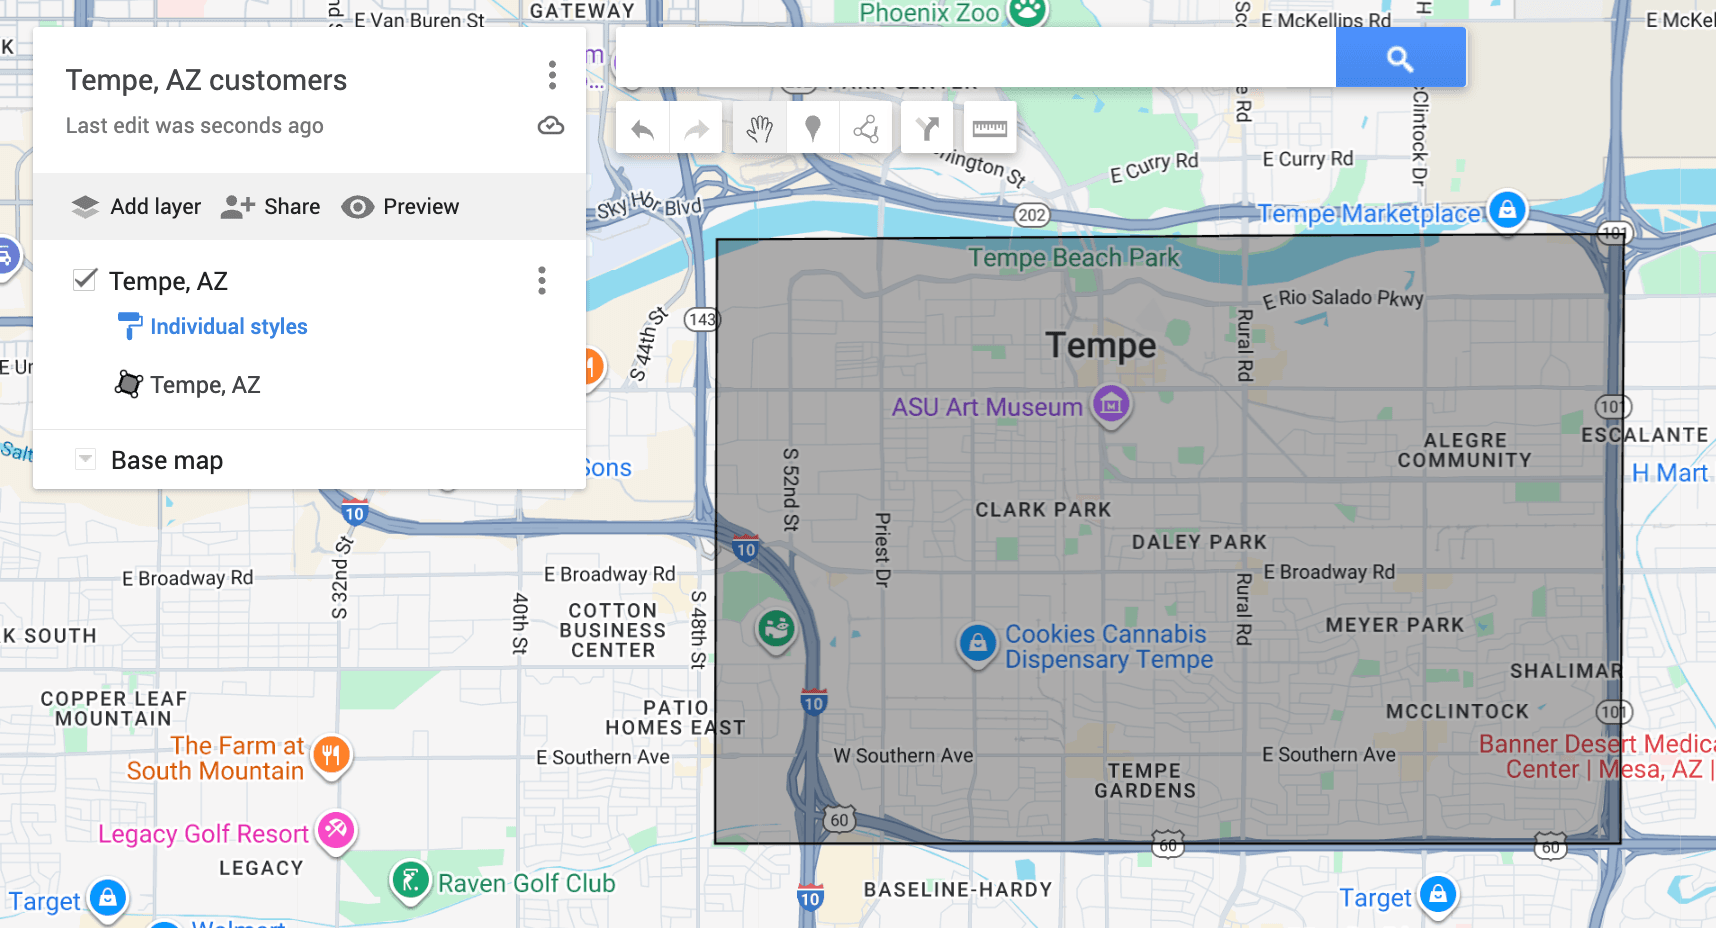1716x928 pixels.
Task: Click the Preview button
Action: [400, 207]
